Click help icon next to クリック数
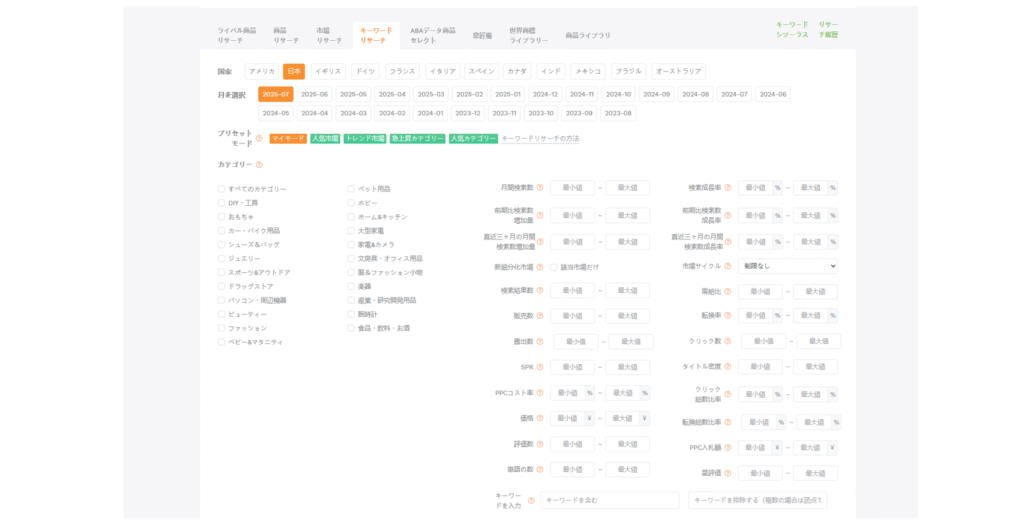Screen dimensions: 1024x522 (728, 341)
